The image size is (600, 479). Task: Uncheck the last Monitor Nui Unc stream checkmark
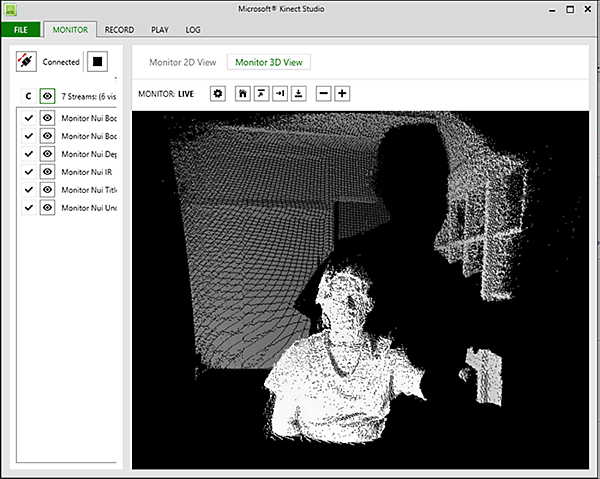[28, 208]
